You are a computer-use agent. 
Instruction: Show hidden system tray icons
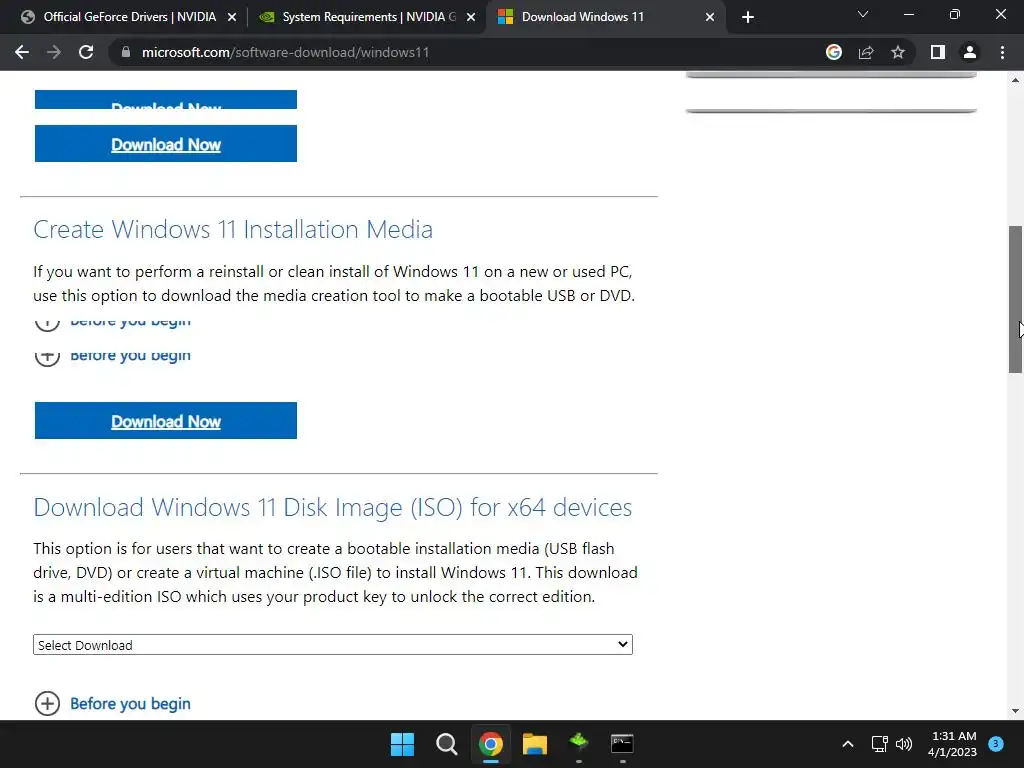848,744
